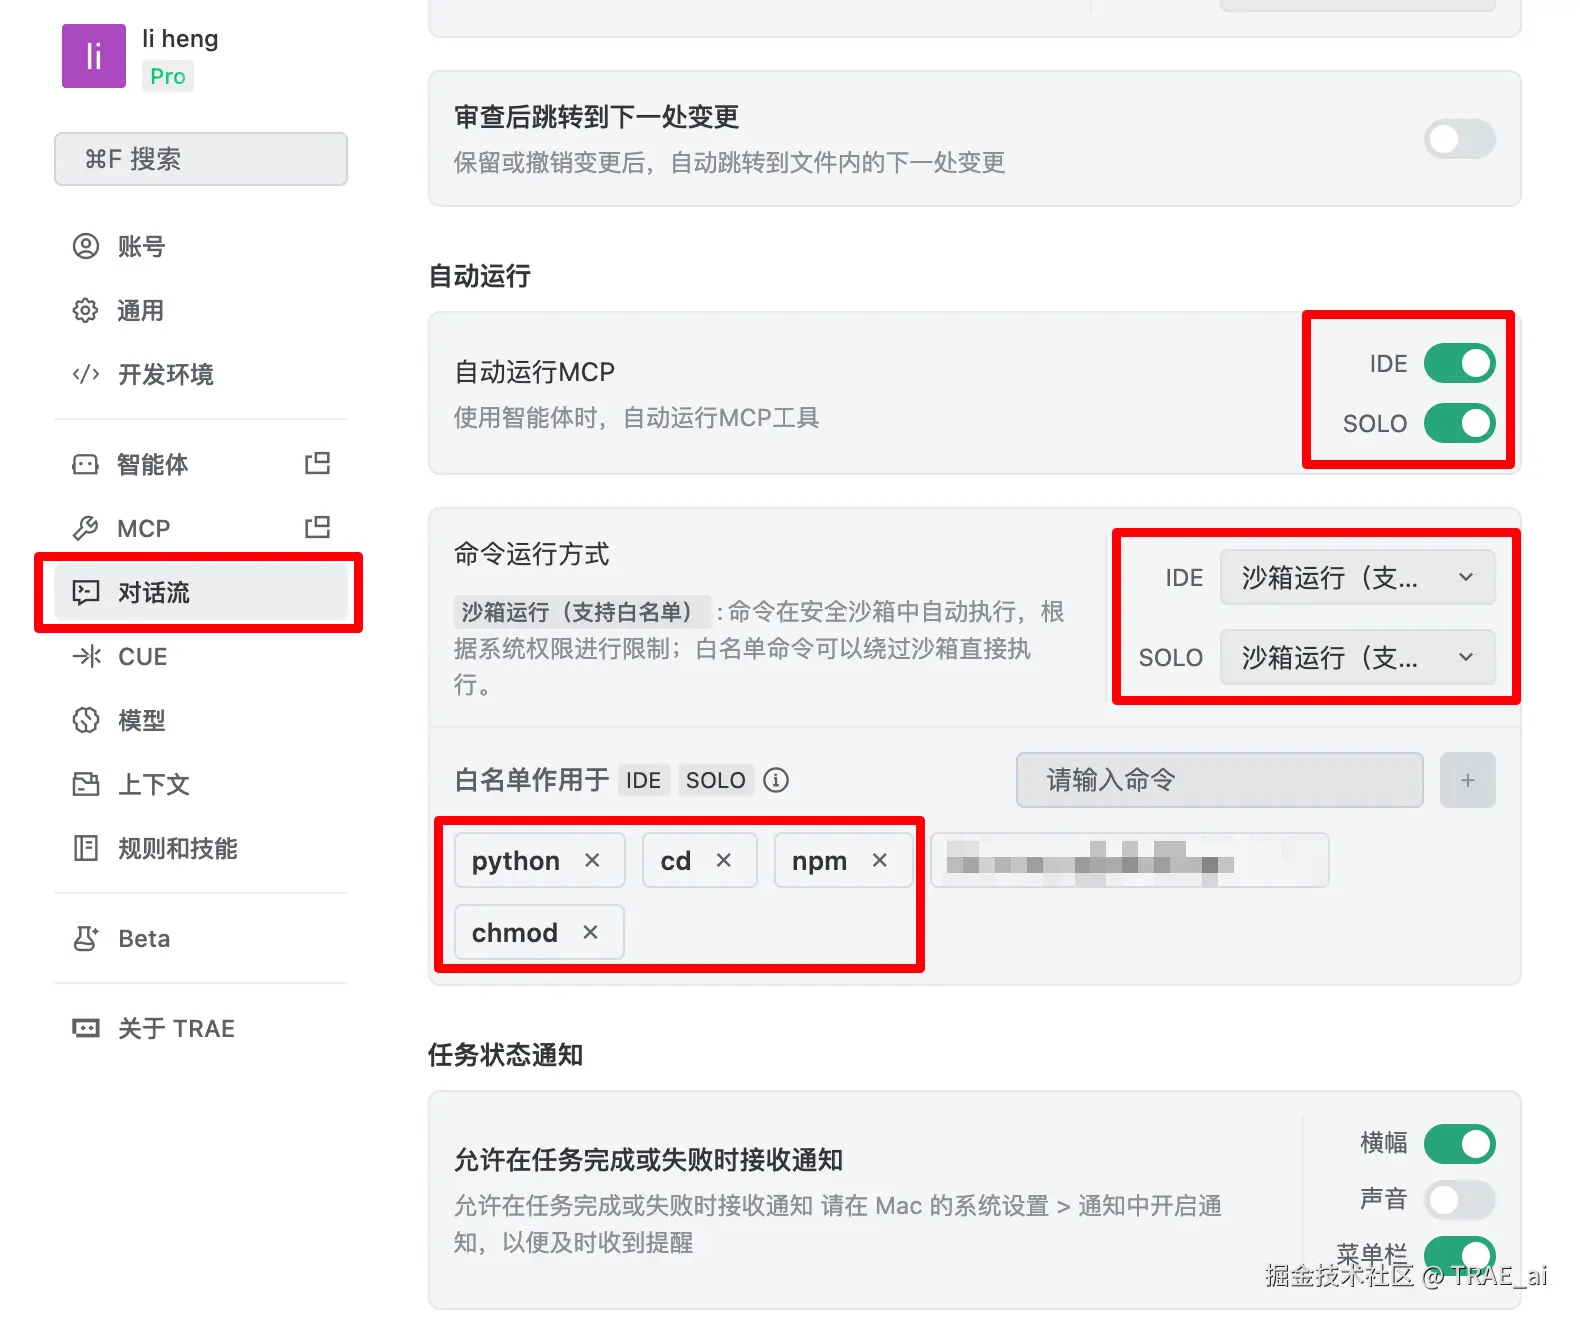
Task: Select 对话流 in the sidebar
Action: (201, 592)
